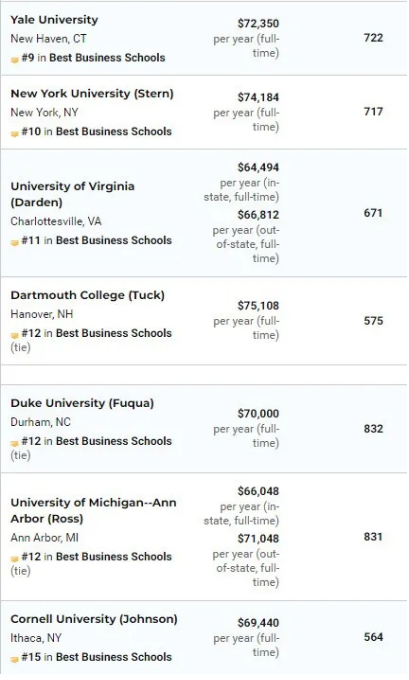Click Best Business Schools link under Cornell

114,657
